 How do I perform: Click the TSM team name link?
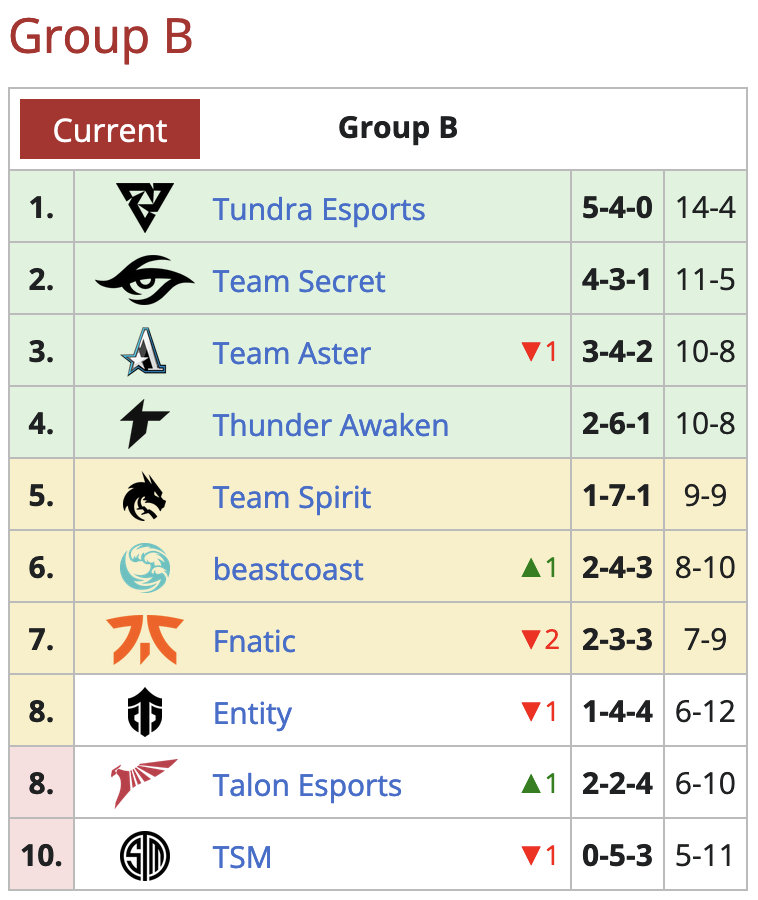[x=242, y=858]
